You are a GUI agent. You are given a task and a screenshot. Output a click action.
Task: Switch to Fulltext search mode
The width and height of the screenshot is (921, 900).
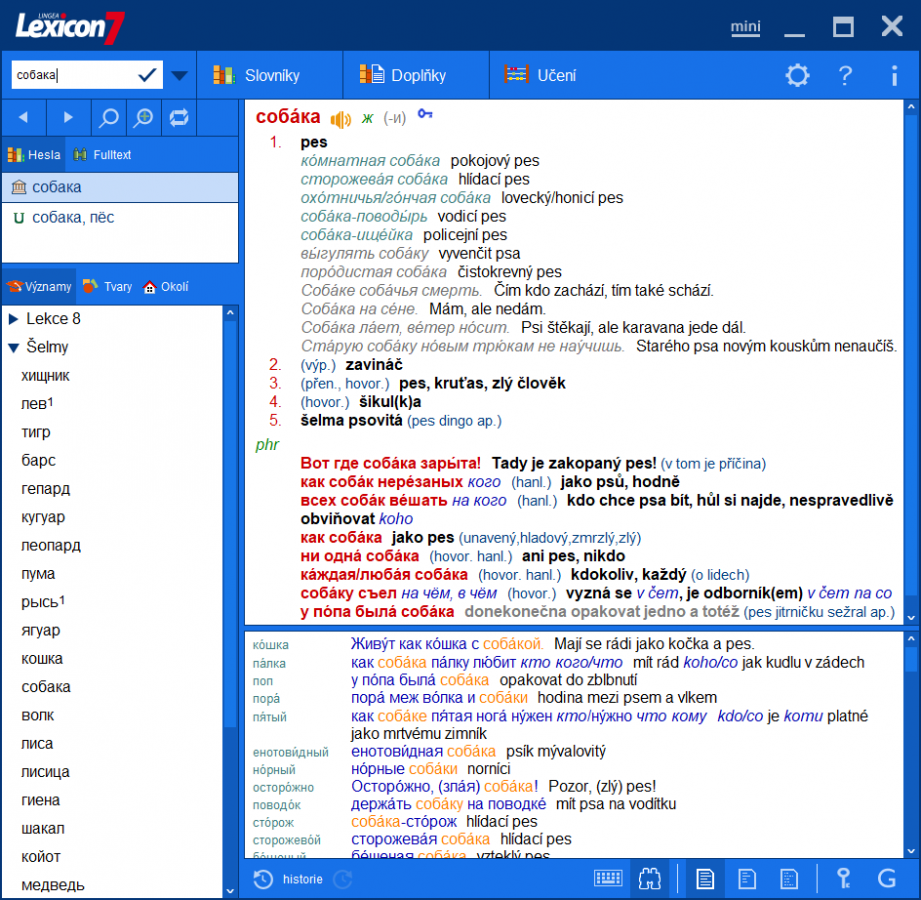coord(101,155)
